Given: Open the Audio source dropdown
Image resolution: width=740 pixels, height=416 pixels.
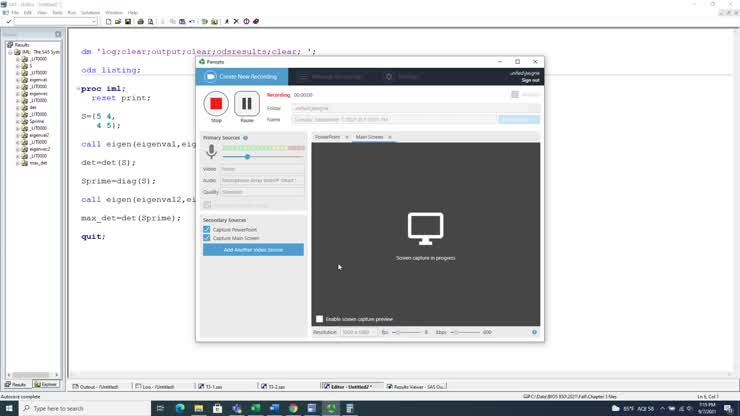Looking at the screenshot, I should coord(260,180).
